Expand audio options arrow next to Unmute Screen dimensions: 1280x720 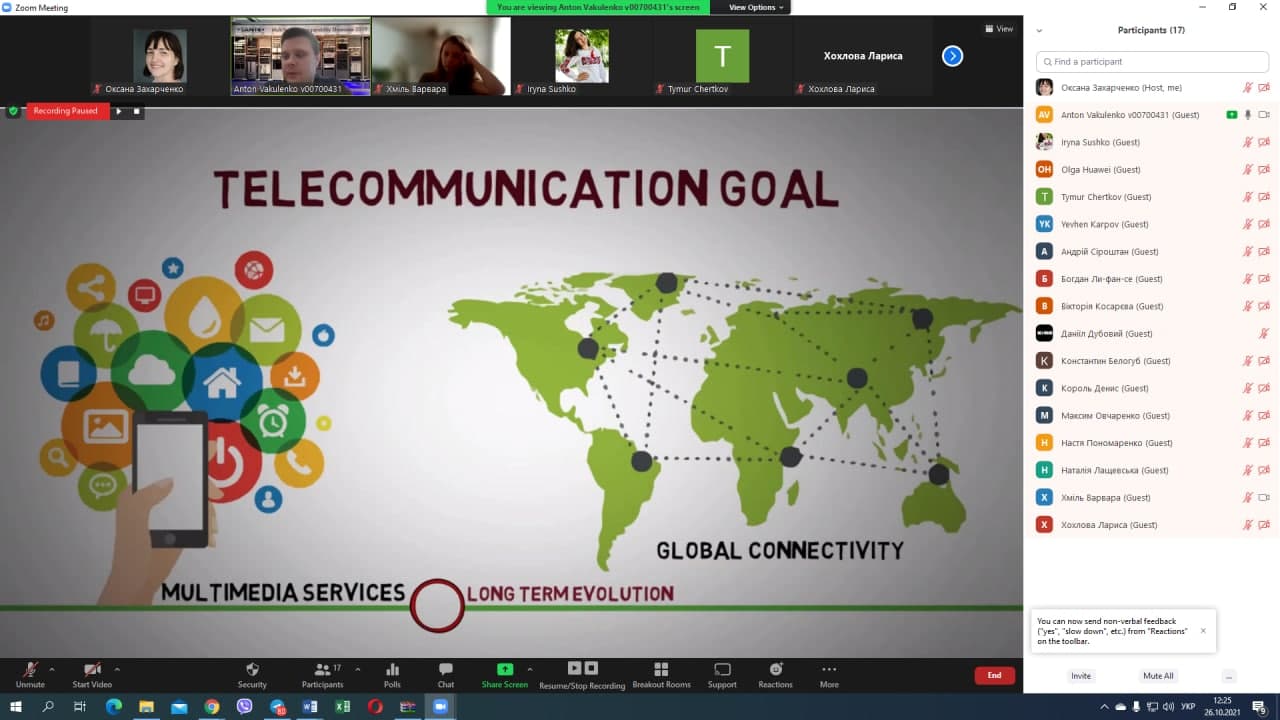click(52, 669)
